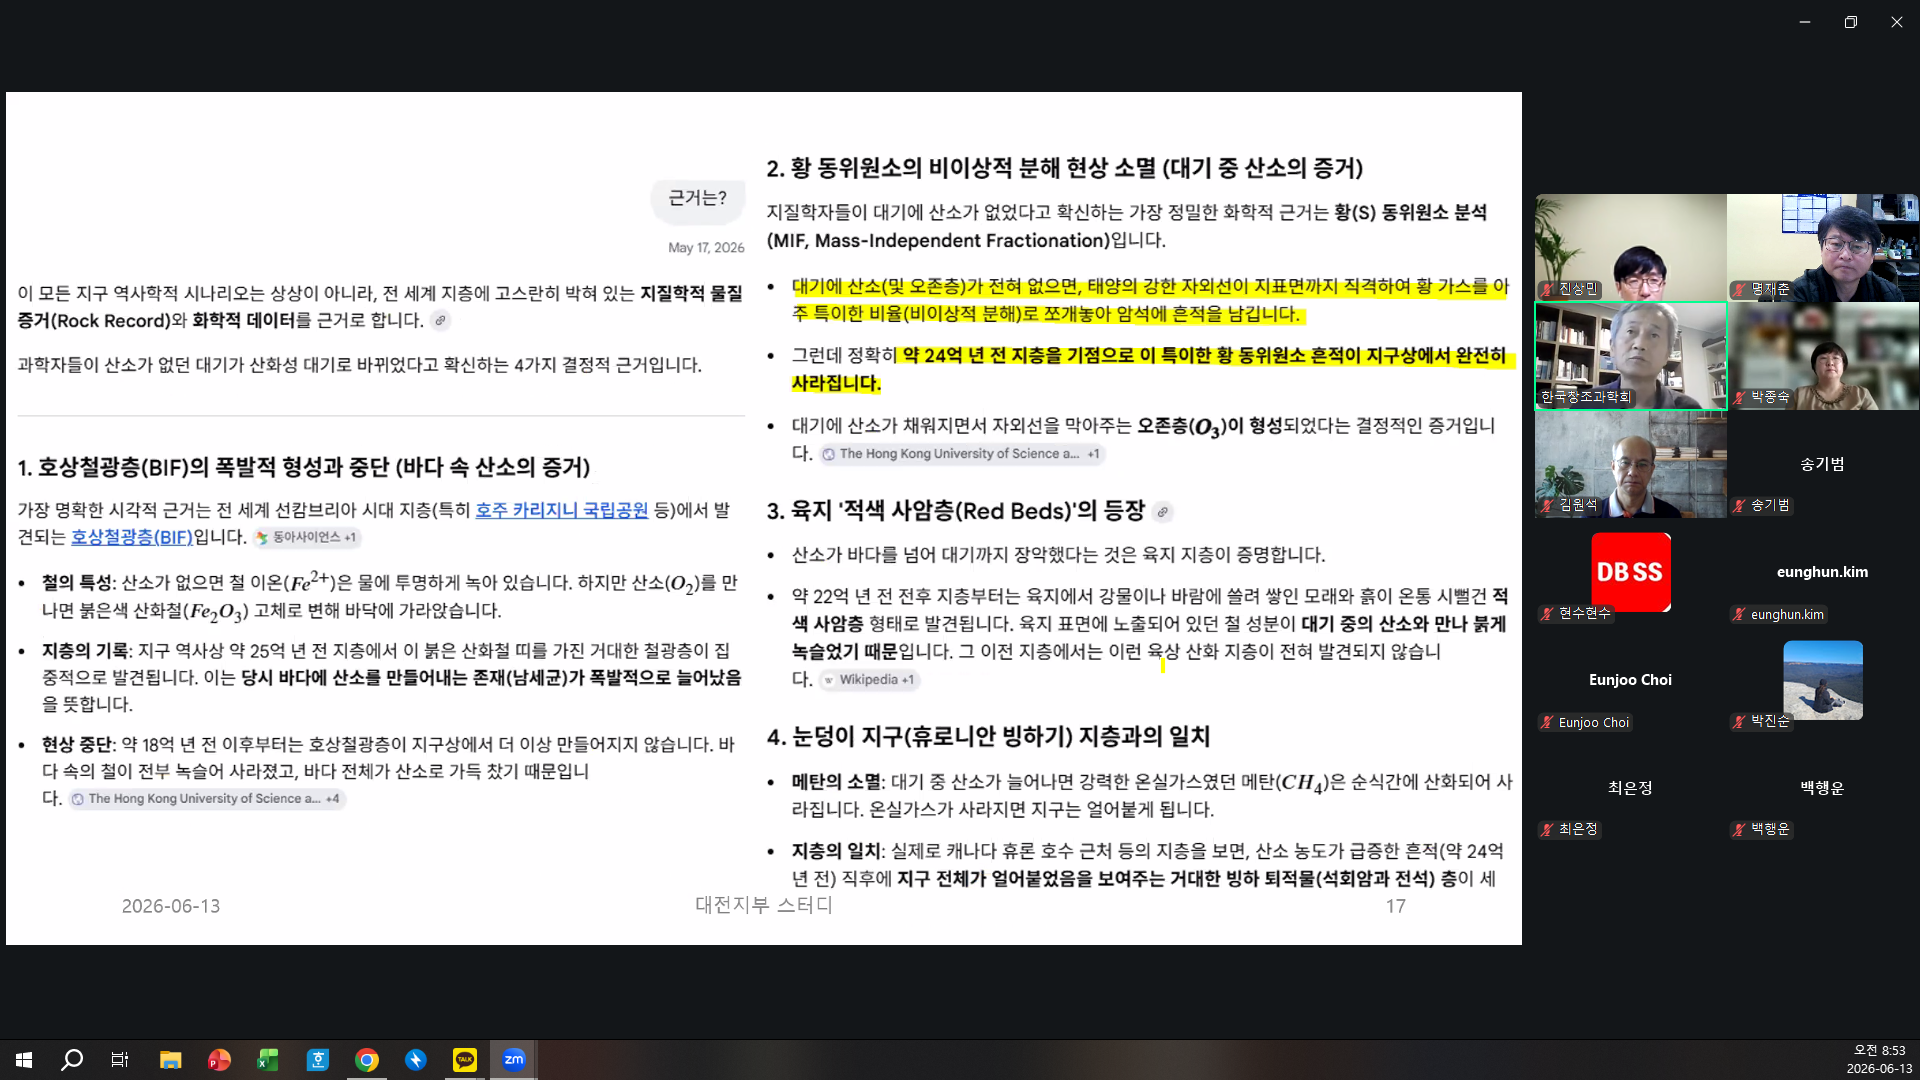Click muted mic icon beside 박진순

(1740, 721)
